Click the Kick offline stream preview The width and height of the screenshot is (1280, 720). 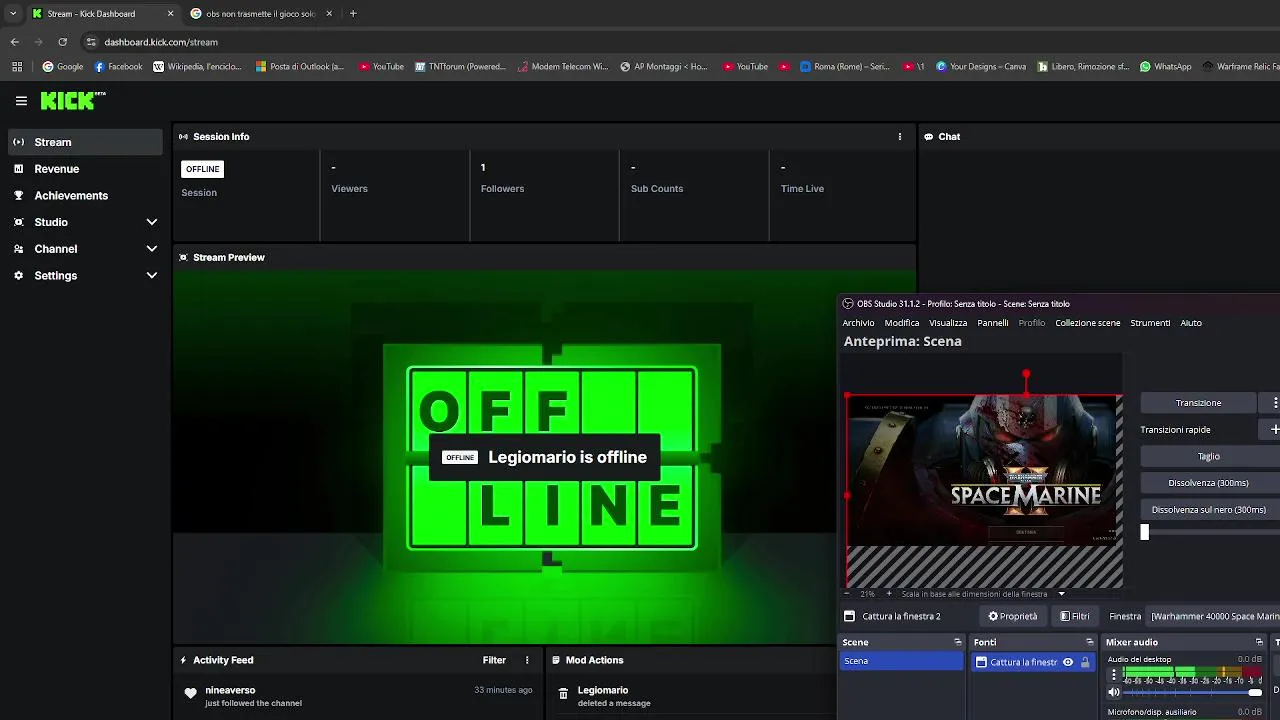544,457
